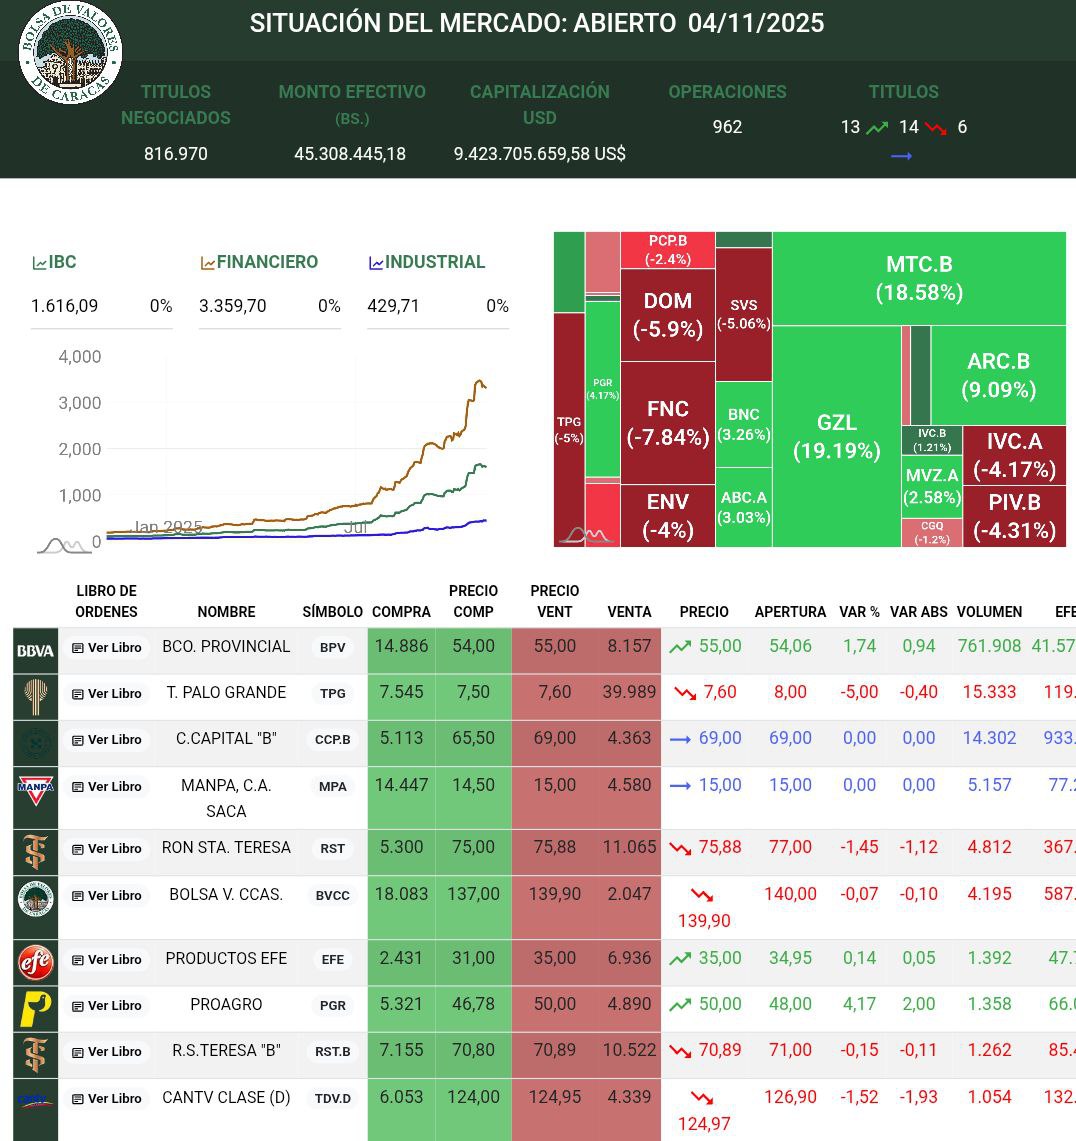The image size is (1076, 1141).
Task: Open Ver Libro for BCO. PROVINCIAL
Action: (107, 648)
